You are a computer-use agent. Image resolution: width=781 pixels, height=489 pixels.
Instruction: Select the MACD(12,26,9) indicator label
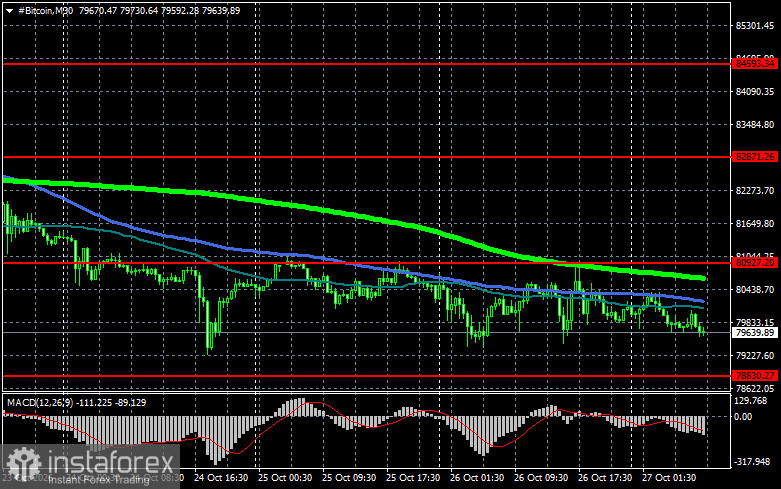[40, 402]
